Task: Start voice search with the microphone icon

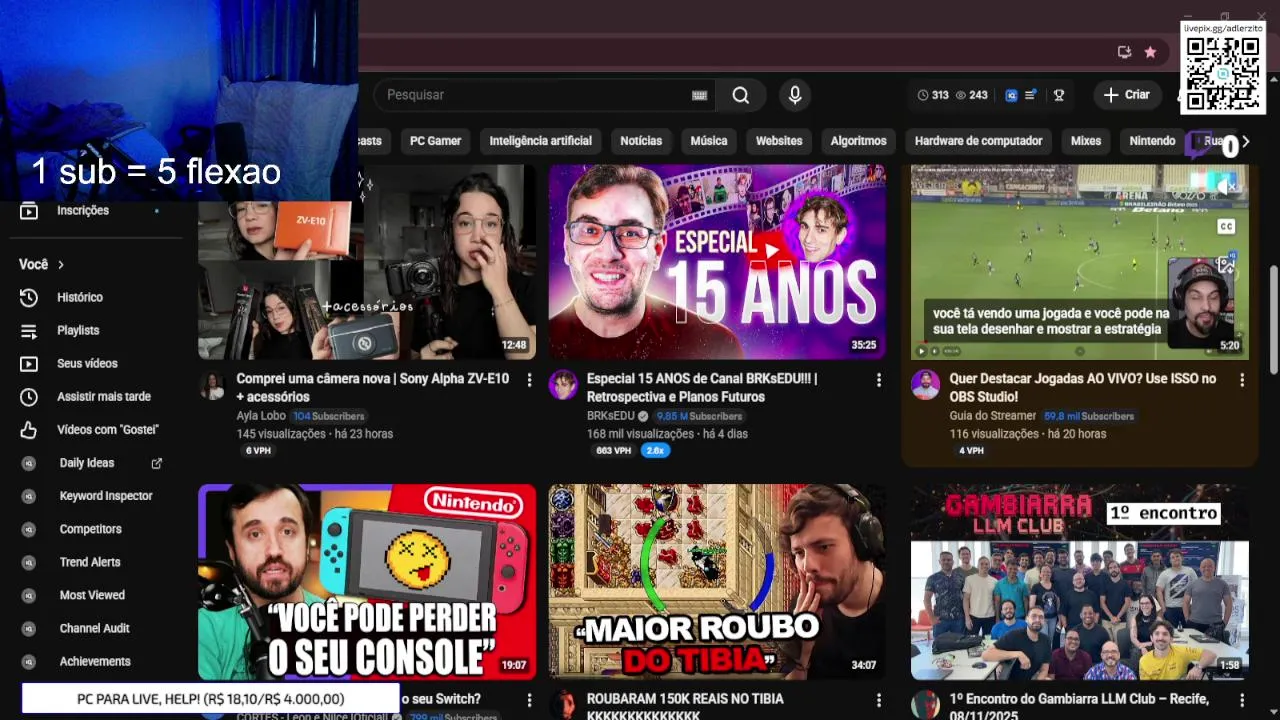Action: [x=795, y=95]
